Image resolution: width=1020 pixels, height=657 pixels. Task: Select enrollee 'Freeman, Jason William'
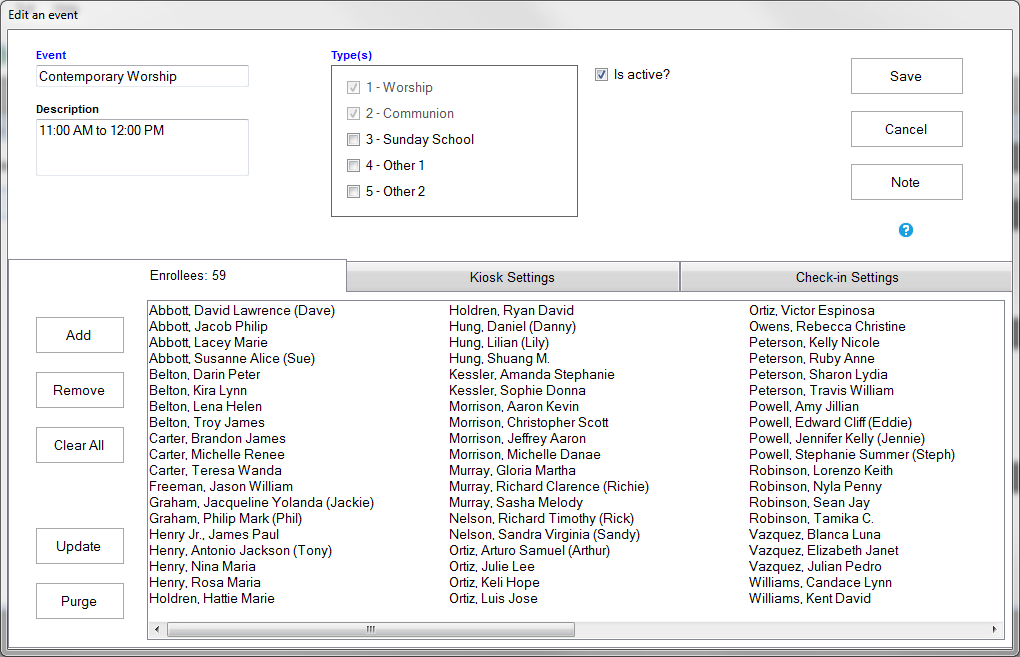point(221,487)
